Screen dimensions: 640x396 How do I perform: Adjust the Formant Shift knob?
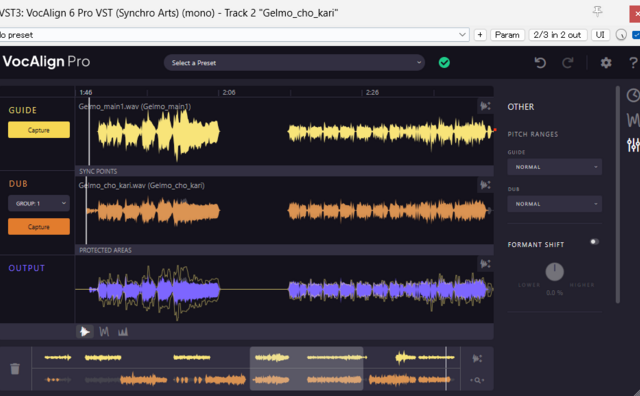(x=554, y=271)
